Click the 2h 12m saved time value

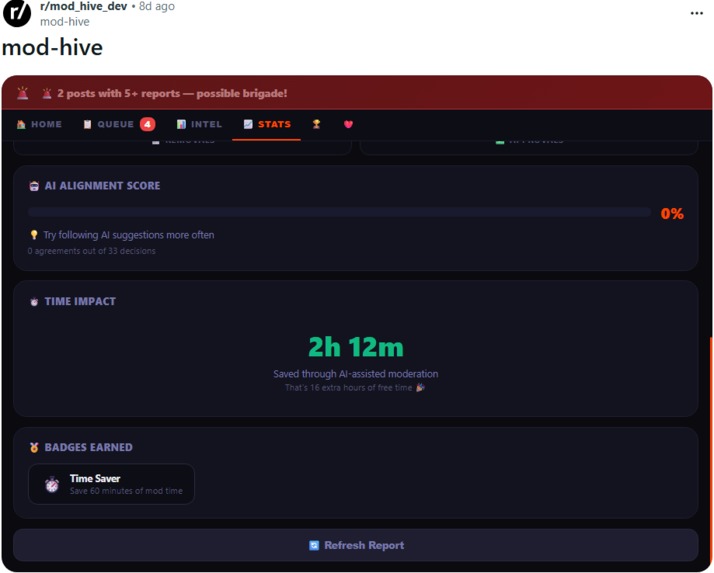(x=356, y=347)
